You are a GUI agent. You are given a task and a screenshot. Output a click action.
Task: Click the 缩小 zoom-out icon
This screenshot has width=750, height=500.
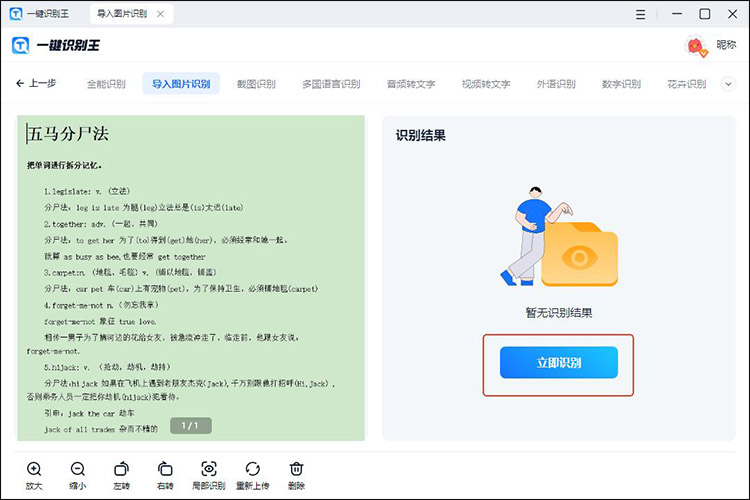click(x=77, y=469)
